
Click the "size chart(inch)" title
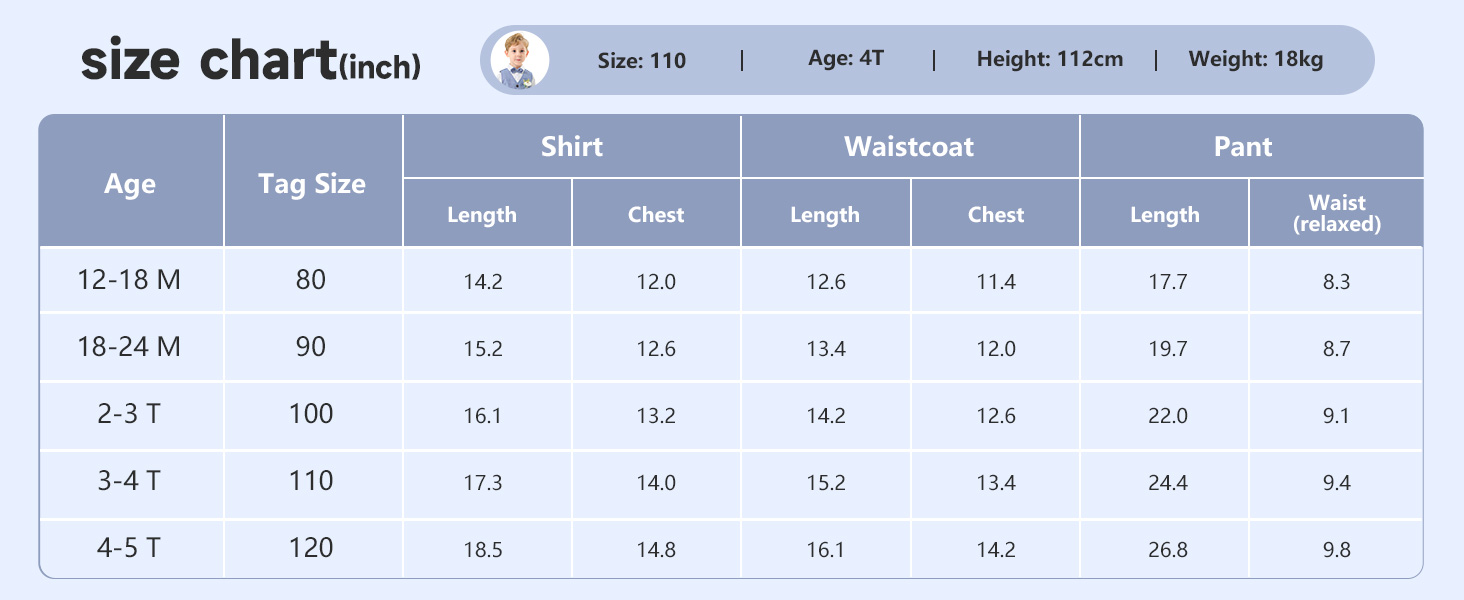pyautogui.click(x=251, y=63)
